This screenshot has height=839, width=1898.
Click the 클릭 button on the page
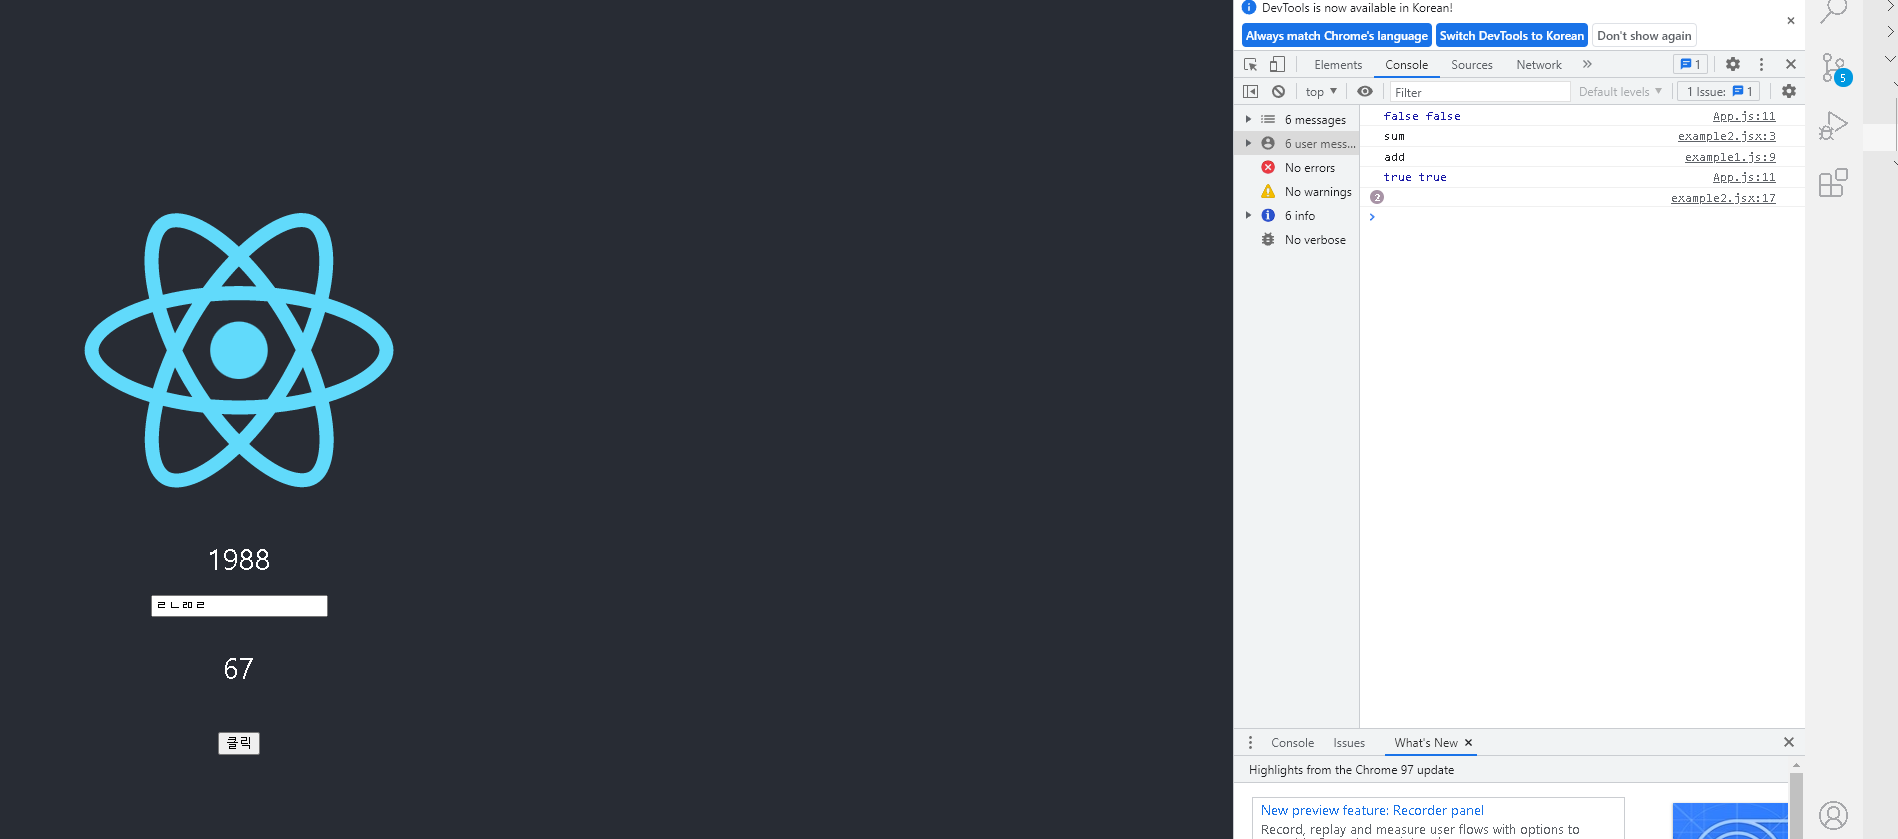[239, 743]
